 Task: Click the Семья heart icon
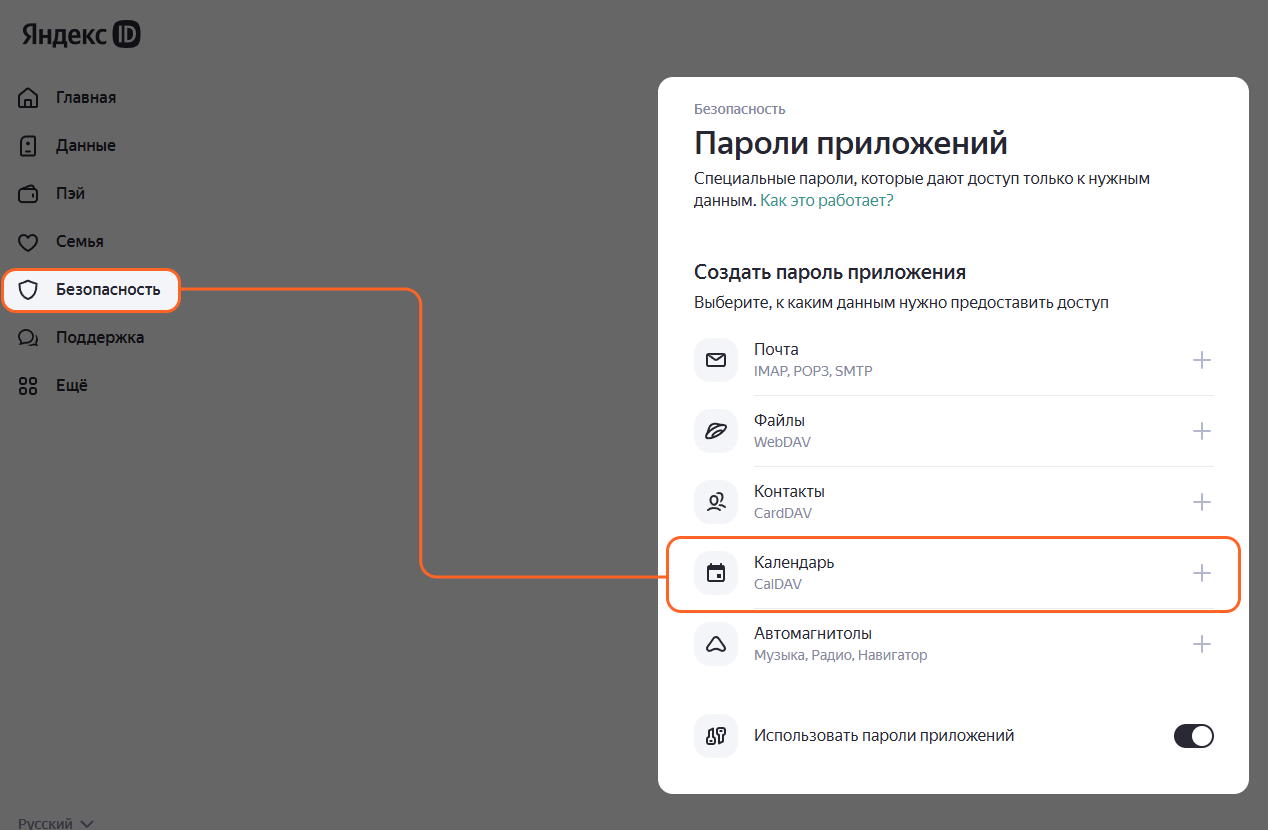coord(28,242)
